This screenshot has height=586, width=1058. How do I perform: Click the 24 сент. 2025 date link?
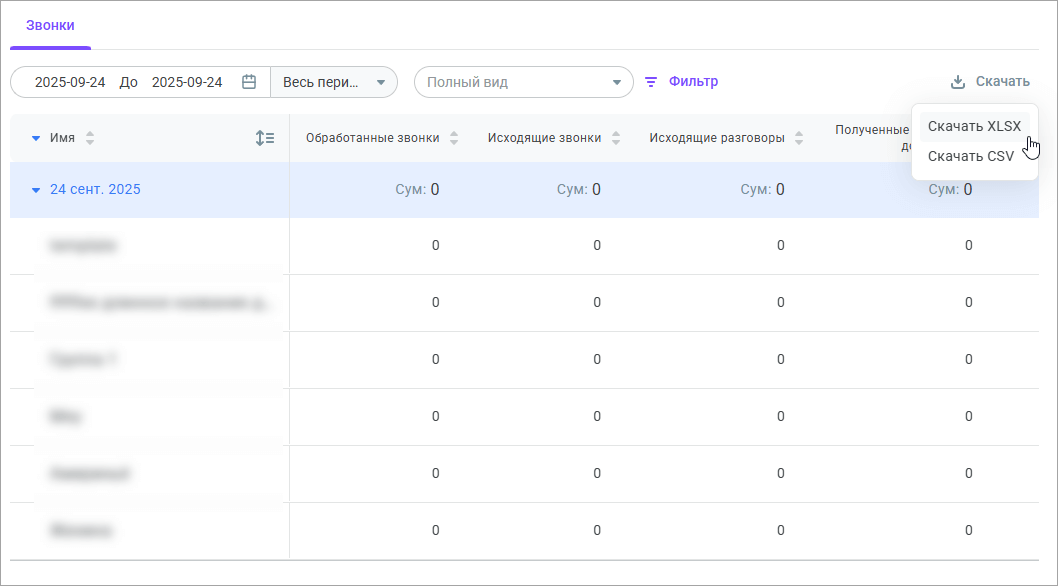tap(95, 190)
